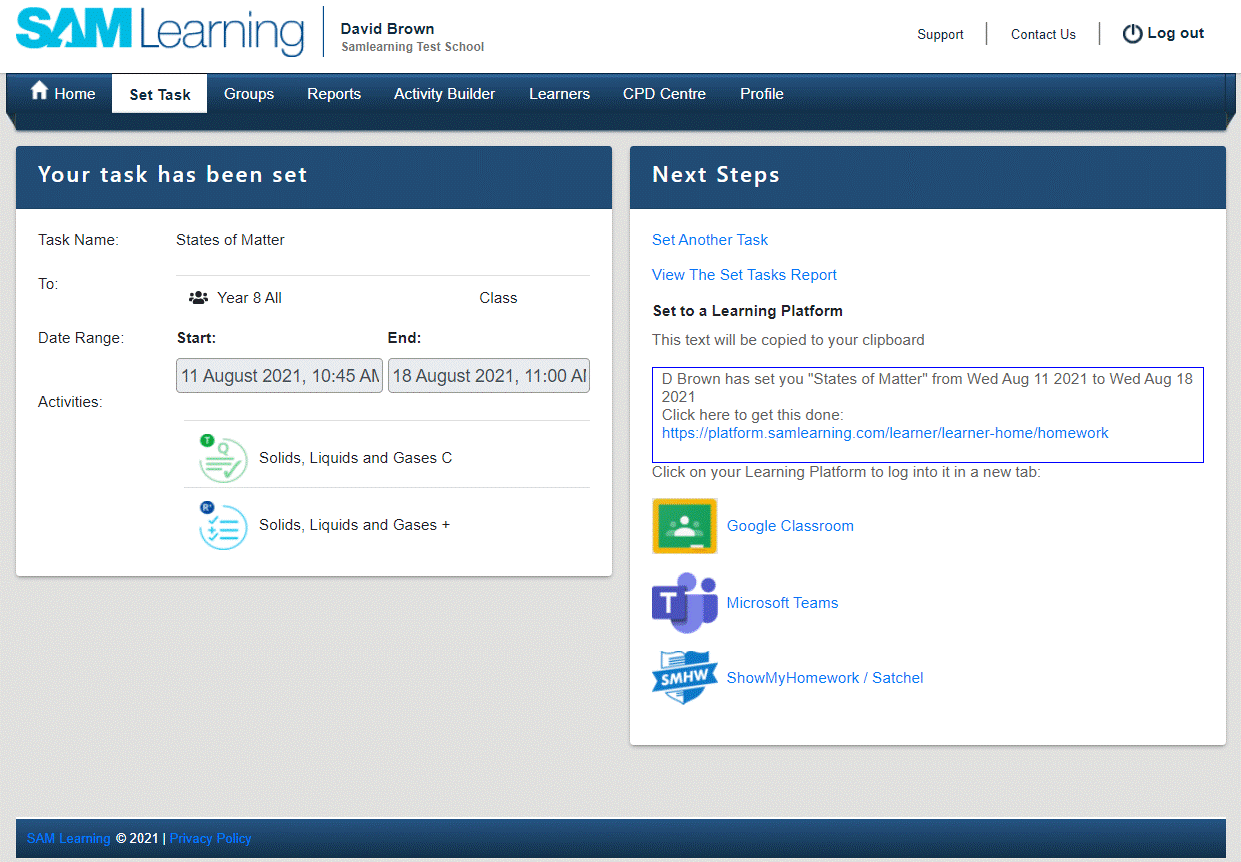The width and height of the screenshot is (1241, 862).
Task: Click the Google Classroom icon
Action: click(x=685, y=526)
